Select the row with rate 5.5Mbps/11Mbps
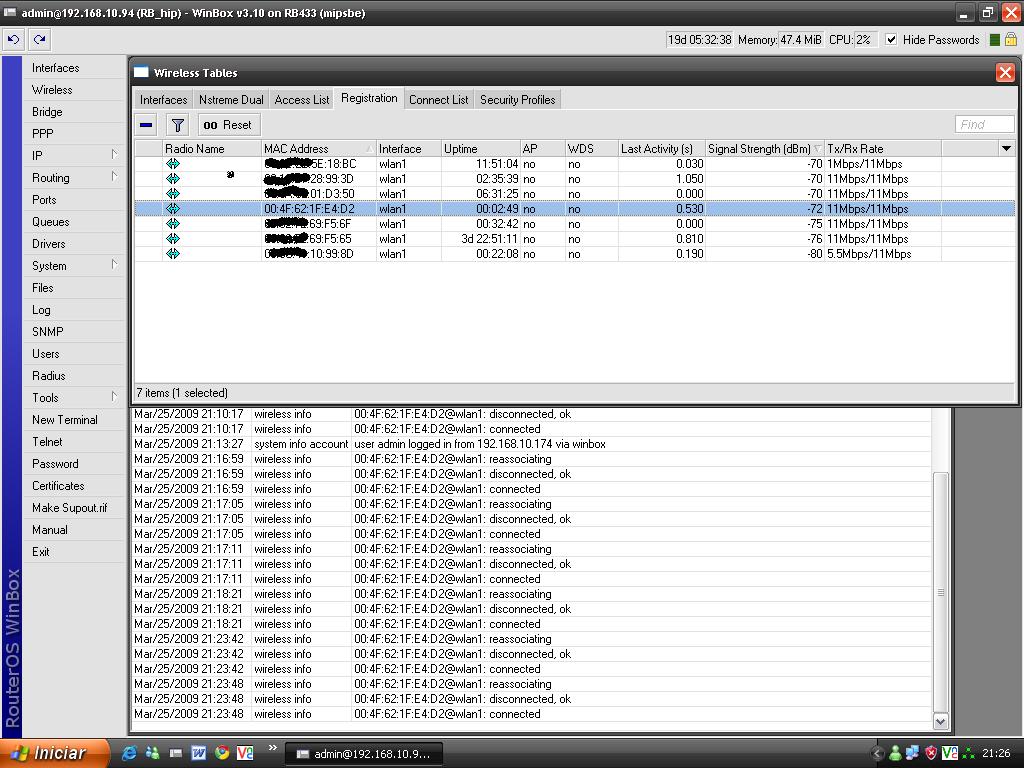Viewport: 1024px width, 768px height. [x=575, y=254]
